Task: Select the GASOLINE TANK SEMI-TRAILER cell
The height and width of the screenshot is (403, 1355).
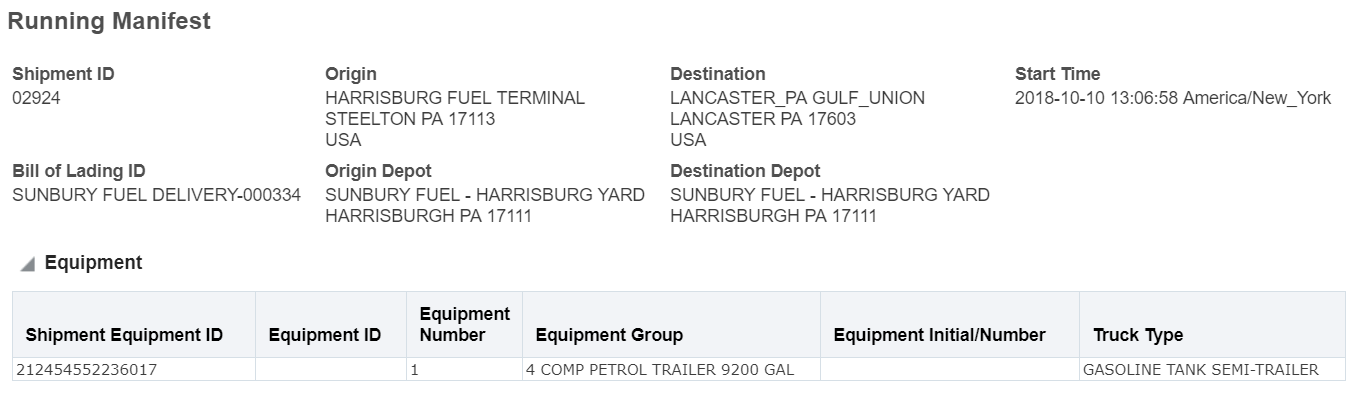Action: click(x=1200, y=370)
